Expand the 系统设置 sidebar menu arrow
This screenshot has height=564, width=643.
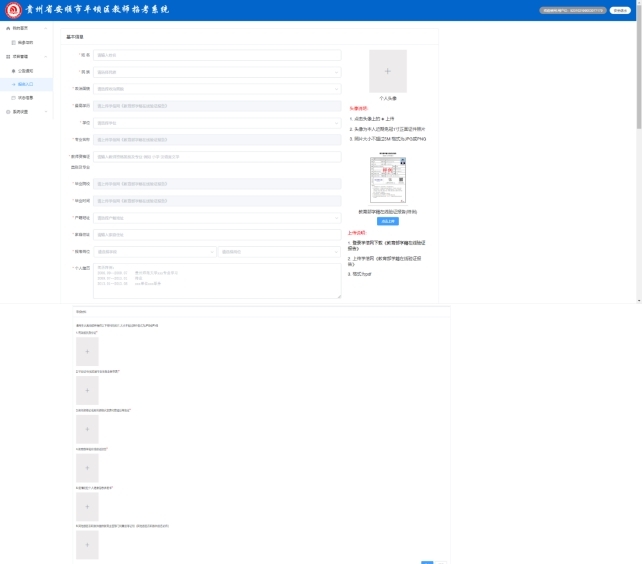(46, 111)
